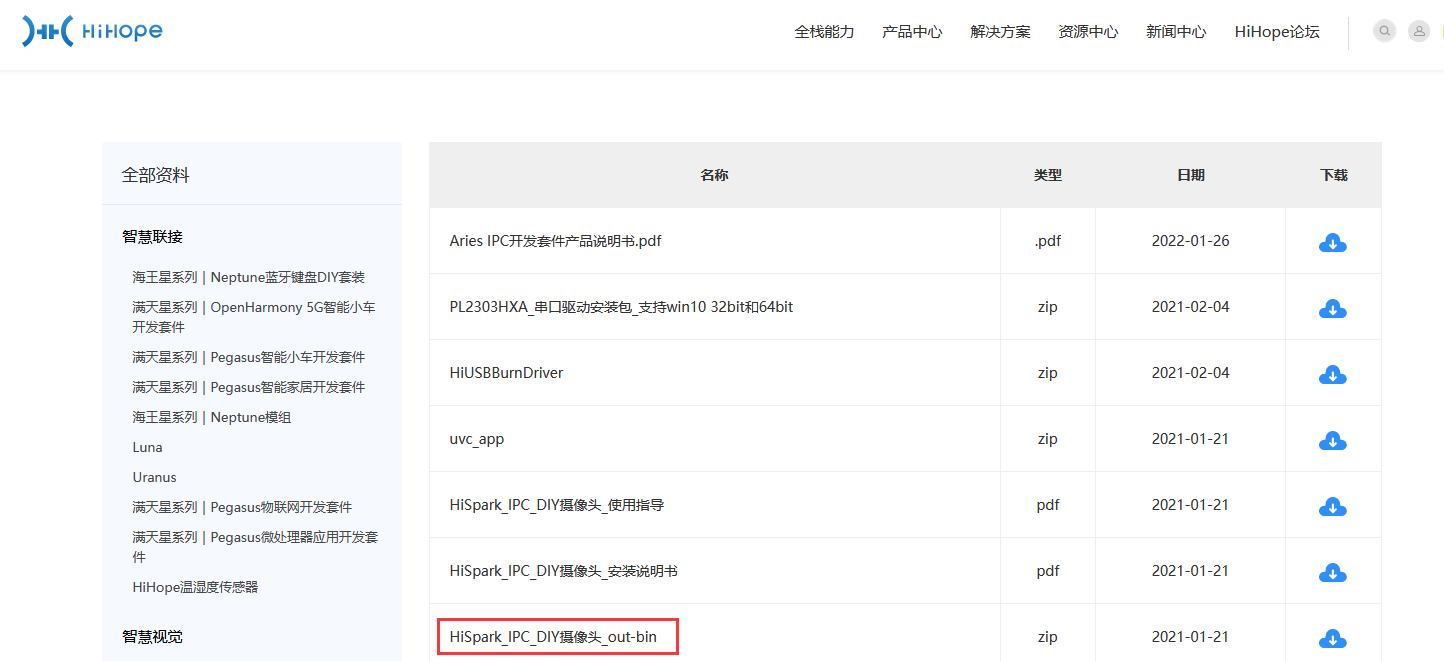Screen dimensions: 1444x661
Task: Click type zip in uvc_app row
Action: (x=1048, y=439)
